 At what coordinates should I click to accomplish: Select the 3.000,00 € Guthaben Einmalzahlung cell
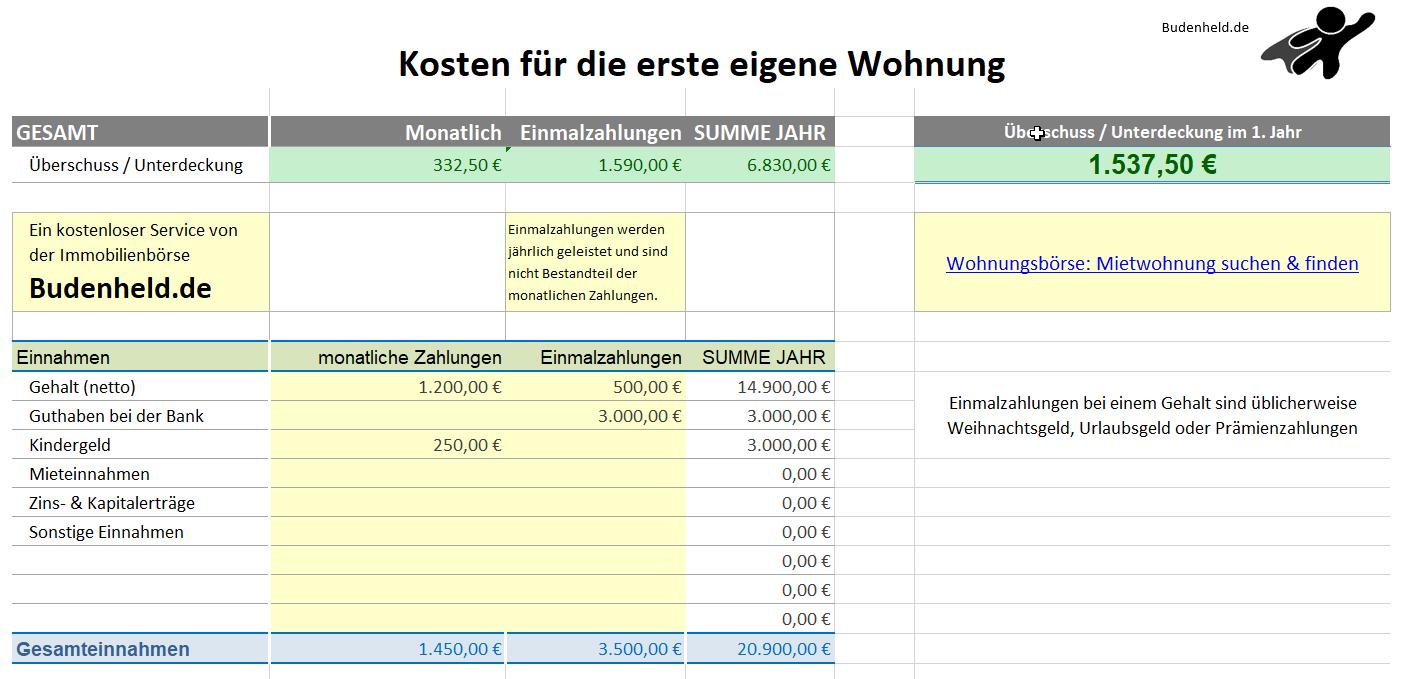coord(595,415)
